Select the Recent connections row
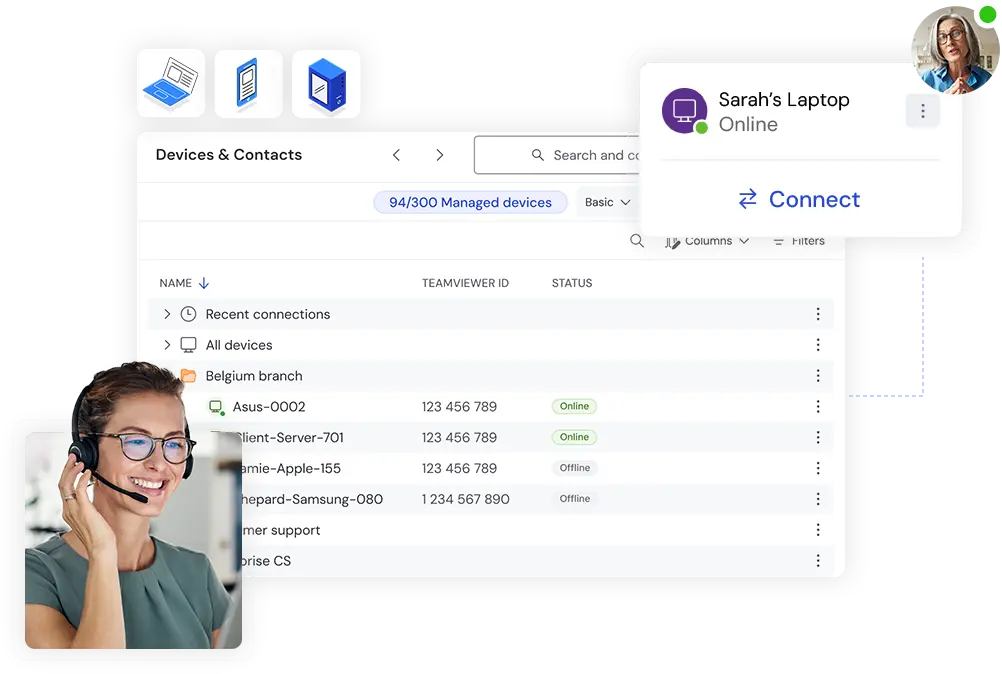The width and height of the screenshot is (1002, 674). click(491, 314)
